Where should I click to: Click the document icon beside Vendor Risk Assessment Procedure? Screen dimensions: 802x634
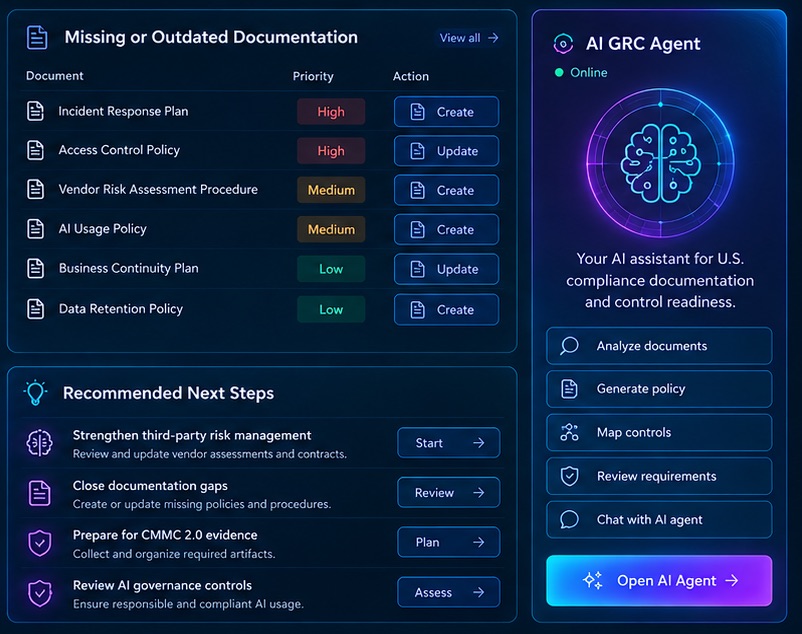[35, 189]
